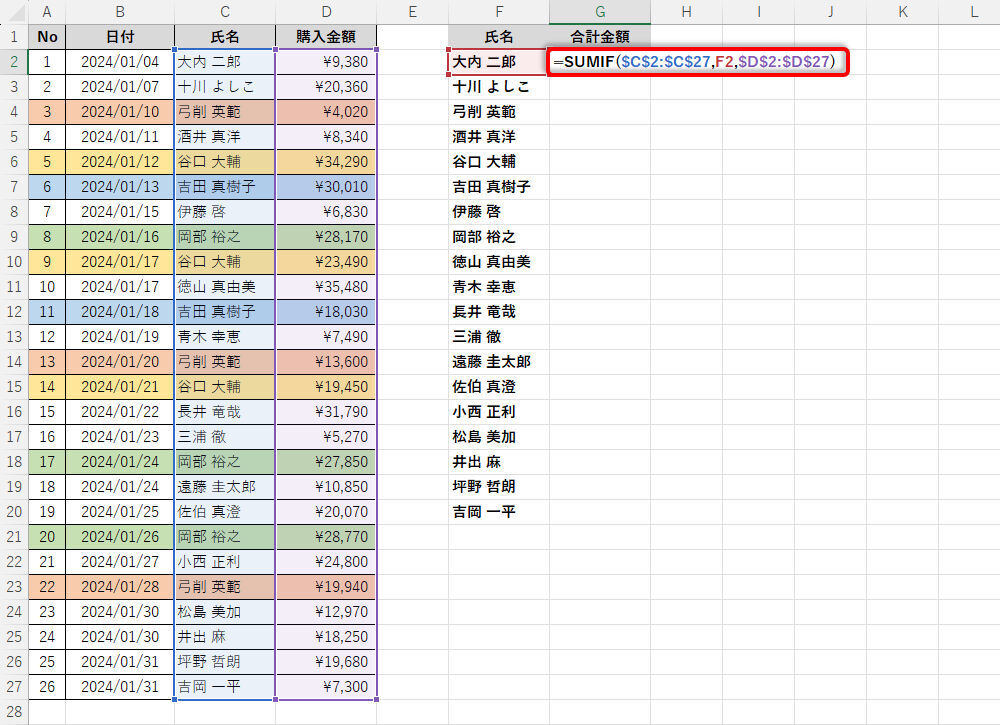Click the ¥7,300 cell in row 27

(x=326, y=687)
